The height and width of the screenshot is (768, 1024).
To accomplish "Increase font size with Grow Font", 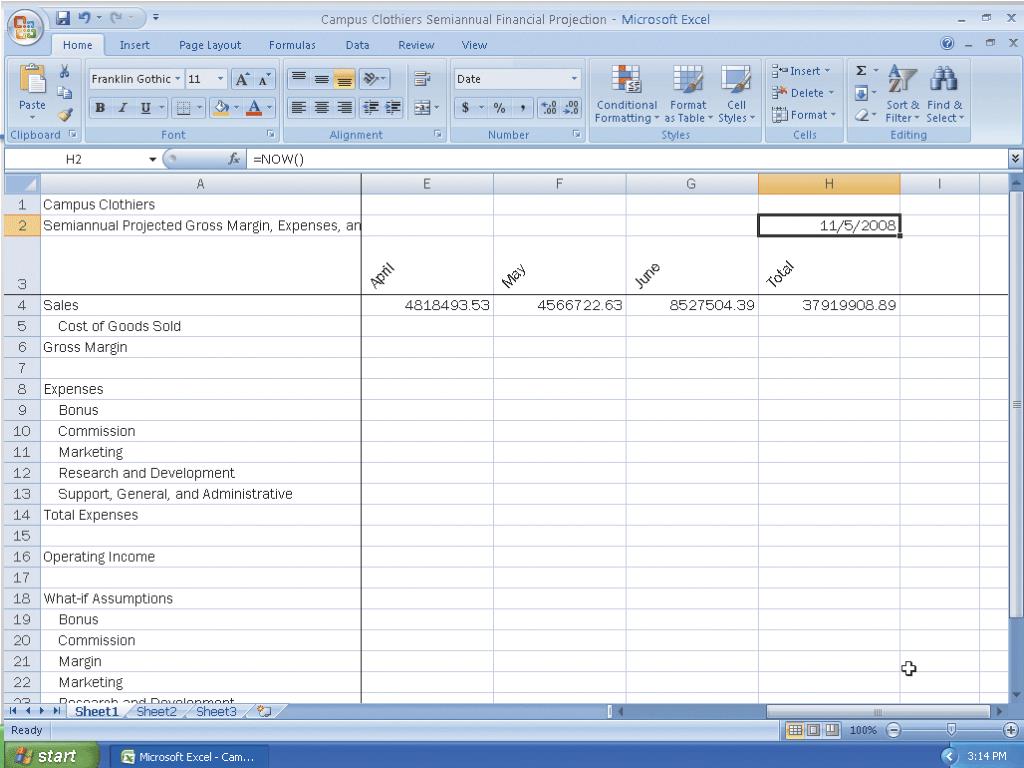I will click(242, 79).
